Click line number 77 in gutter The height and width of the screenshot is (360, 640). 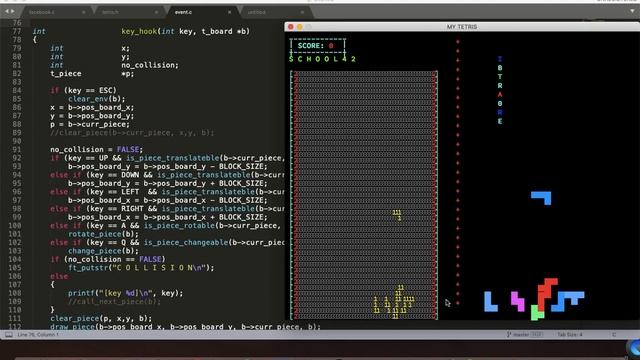[x=17, y=31]
